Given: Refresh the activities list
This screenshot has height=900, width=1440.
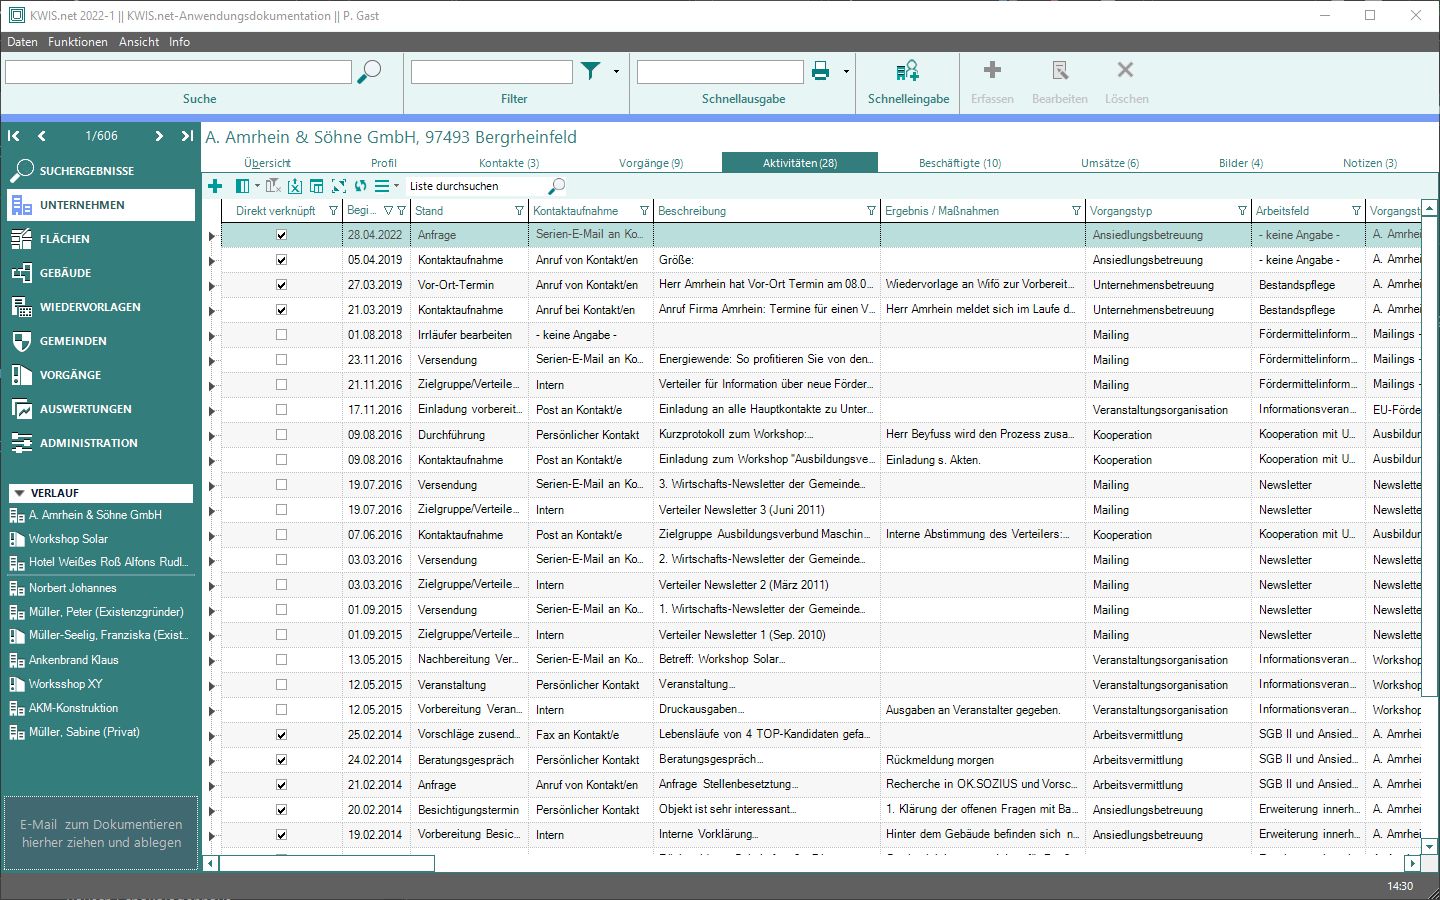Looking at the screenshot, I should pyautogui.click(x=361, y=186).
